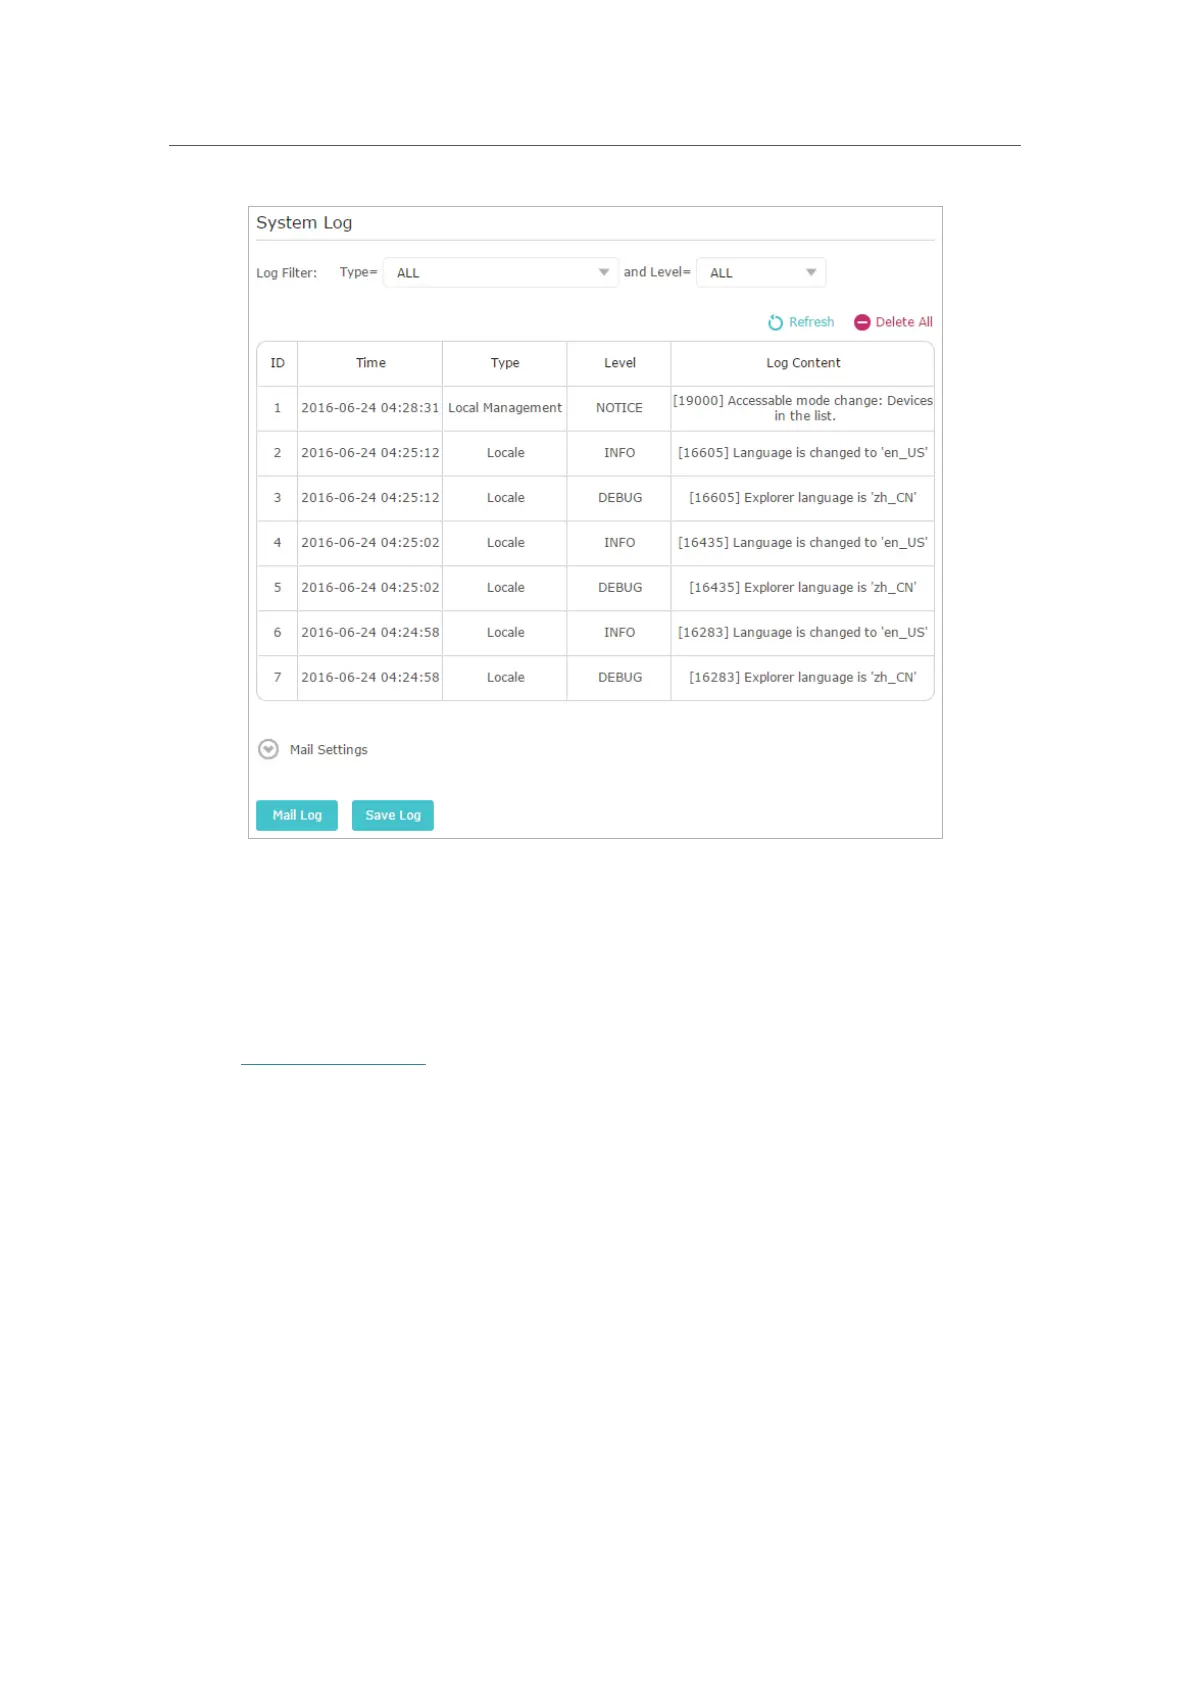Click the [16605] Language is changed entry
Image resolution: width=1190 pixels, height=1684 pixels.
[803, 453]
